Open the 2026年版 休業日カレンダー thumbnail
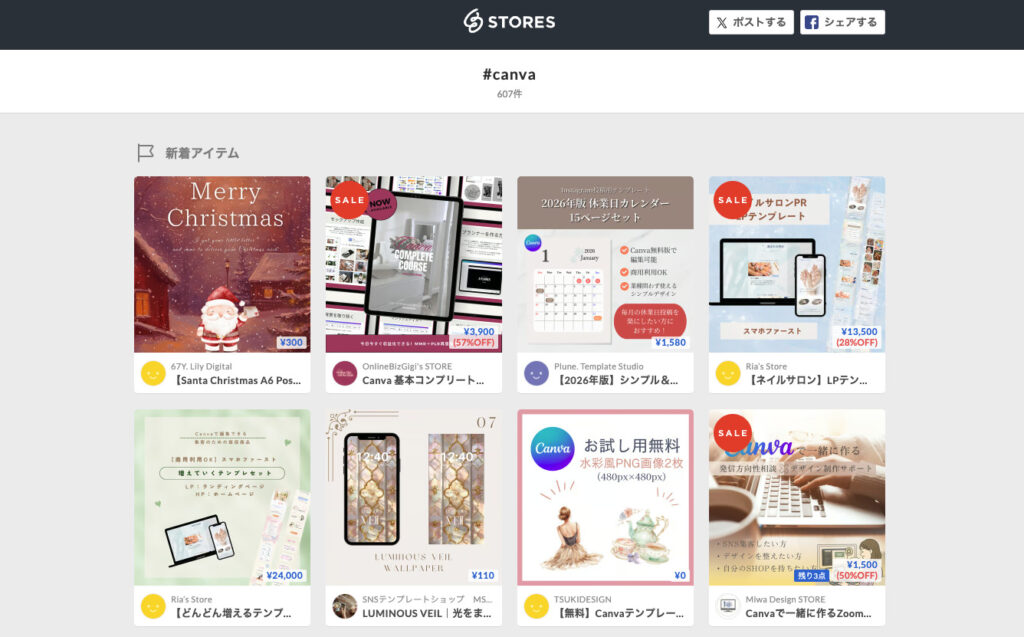This screenshot has height=637, width=1024. (x=605, y=264)
